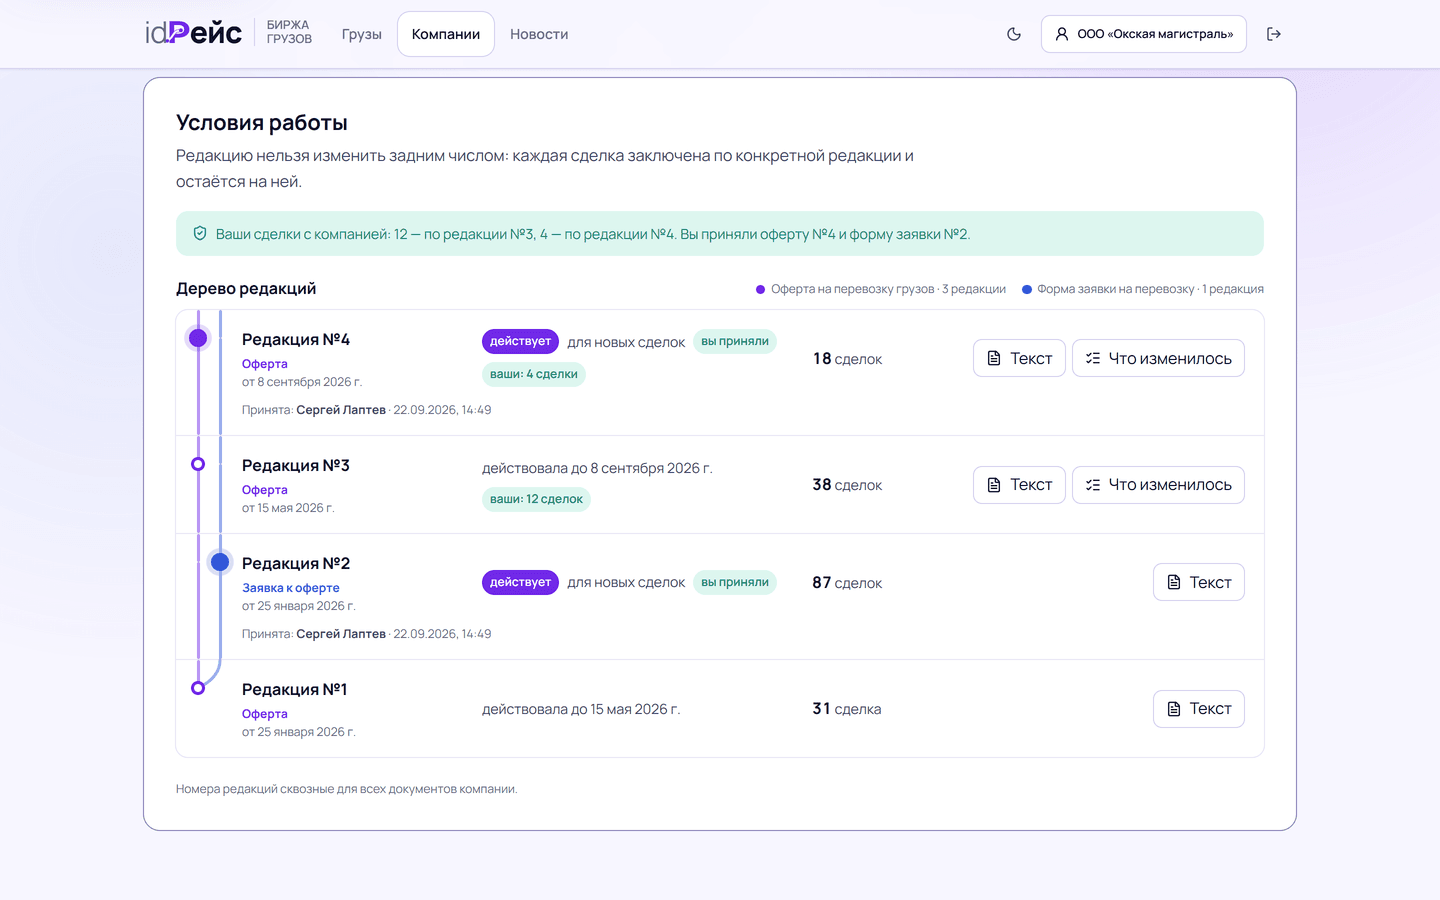Viewport: 1440px width, 900px height.
Task: Open Текст for Редакция №3
Action: click(x=1019, y=485)
